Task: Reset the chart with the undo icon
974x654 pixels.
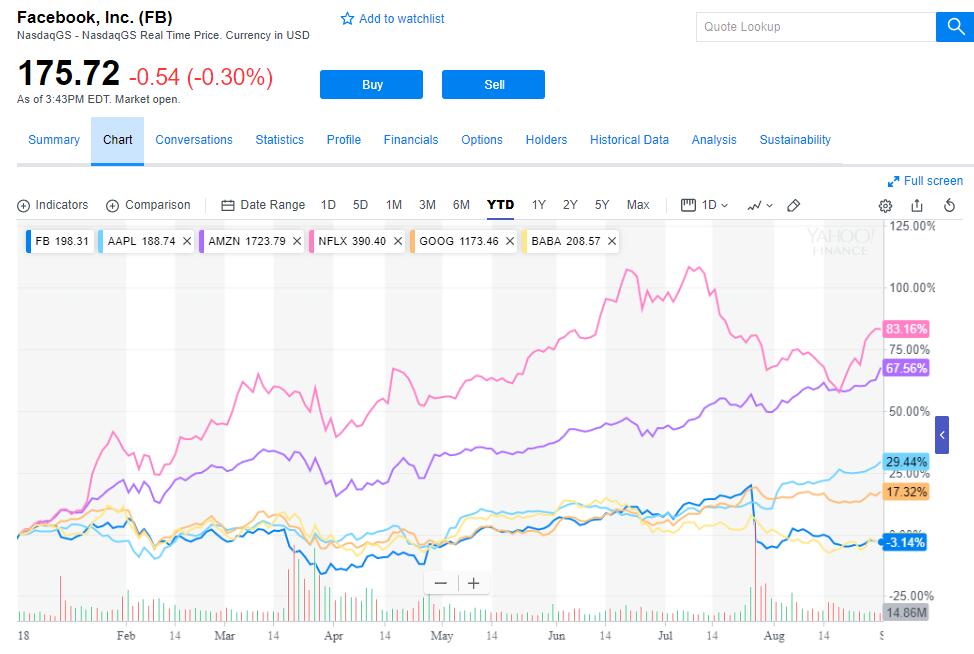Action: click(x=949, y=206)
